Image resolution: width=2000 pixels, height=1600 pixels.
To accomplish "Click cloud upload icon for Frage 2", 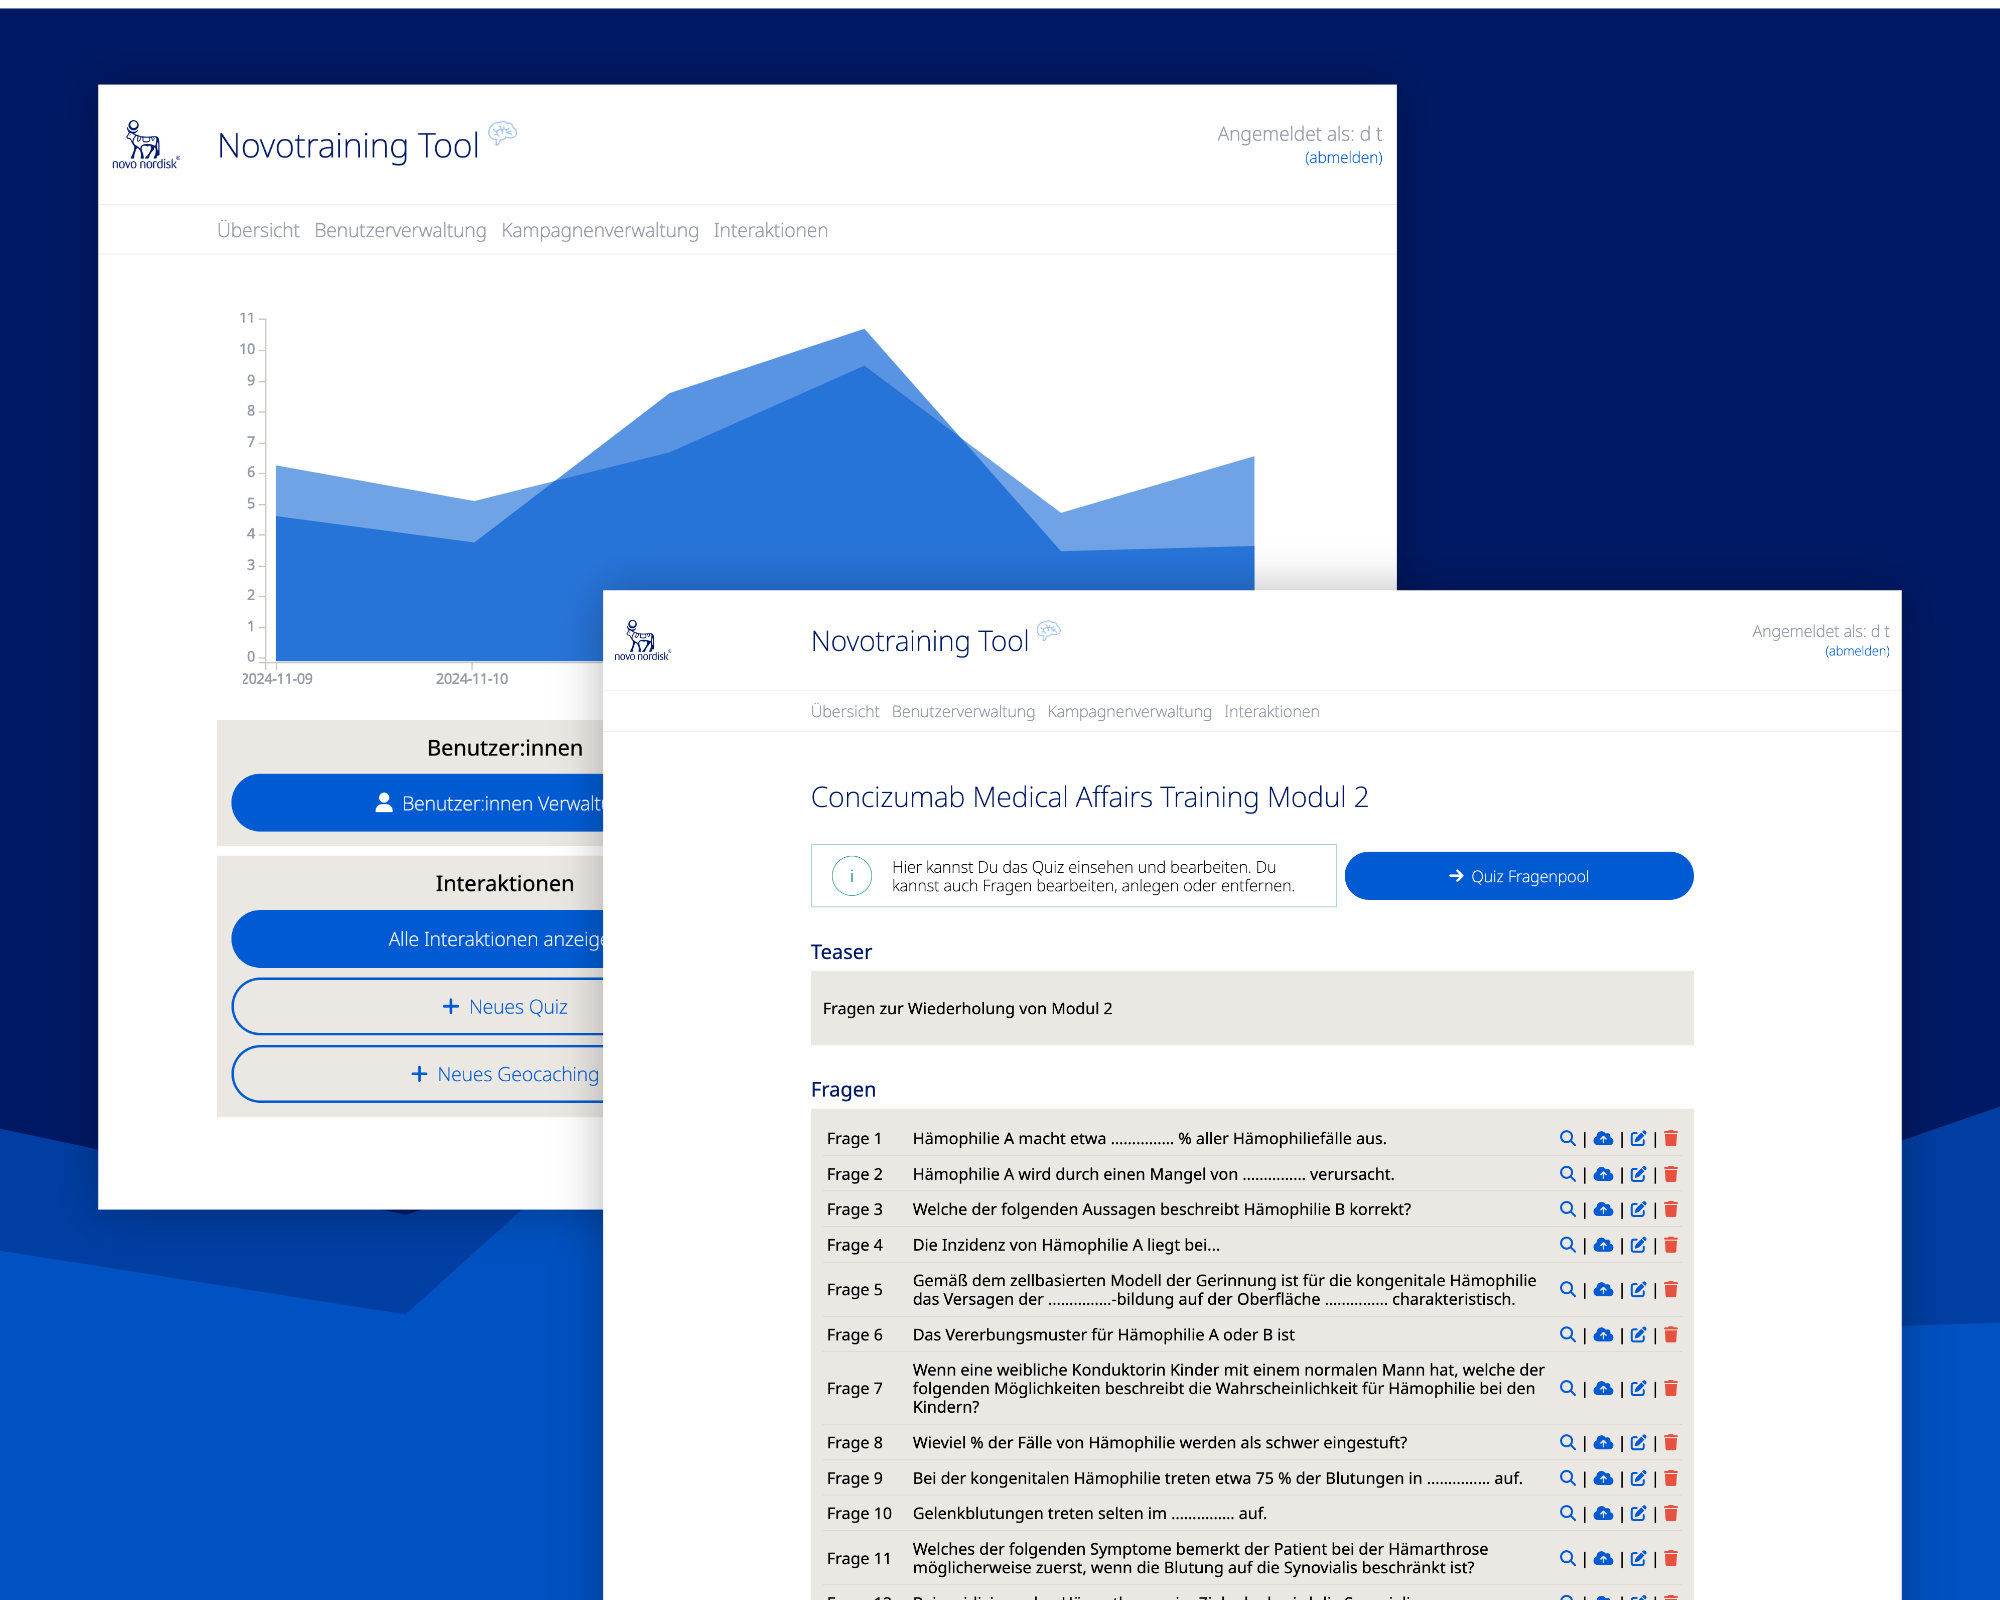I will pyautogui.click(x=1603, y=1174).
